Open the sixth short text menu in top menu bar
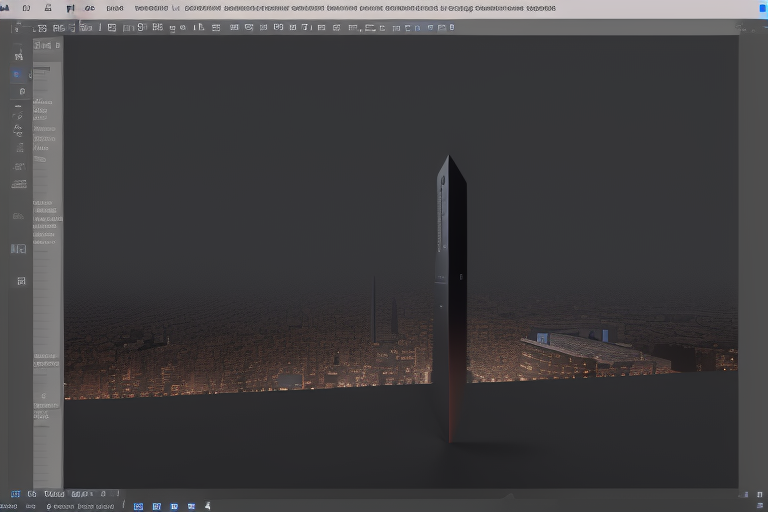 click(113, 8)
